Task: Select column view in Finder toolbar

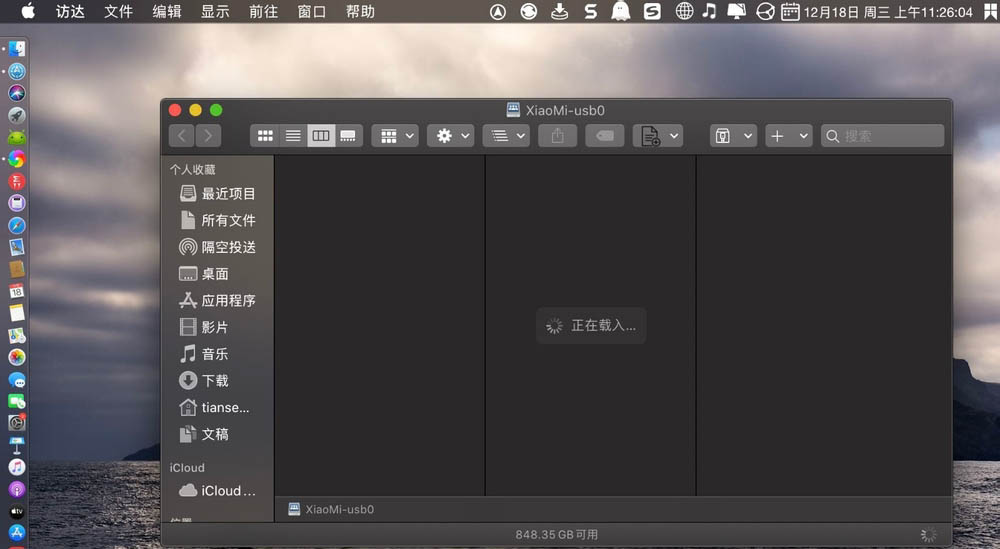Action: point(321,136)
